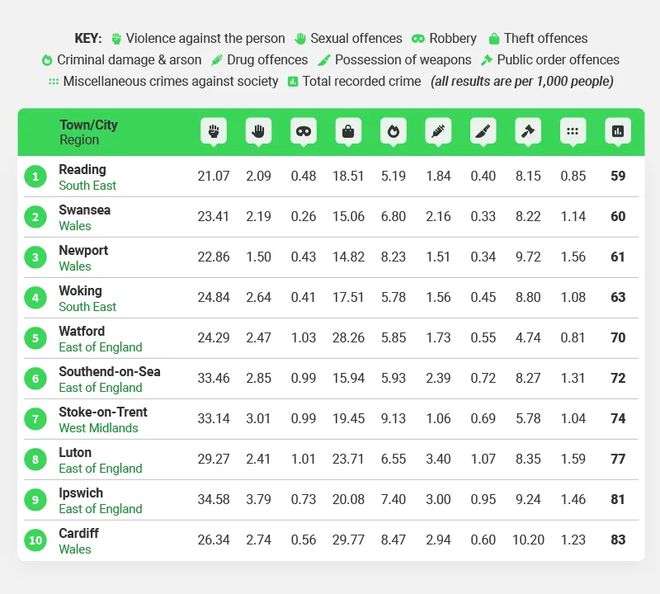The image size is (660, 594).
Task: Click the robbery mask icon in header
Action: pyautogui.click(x=303, y=131)
